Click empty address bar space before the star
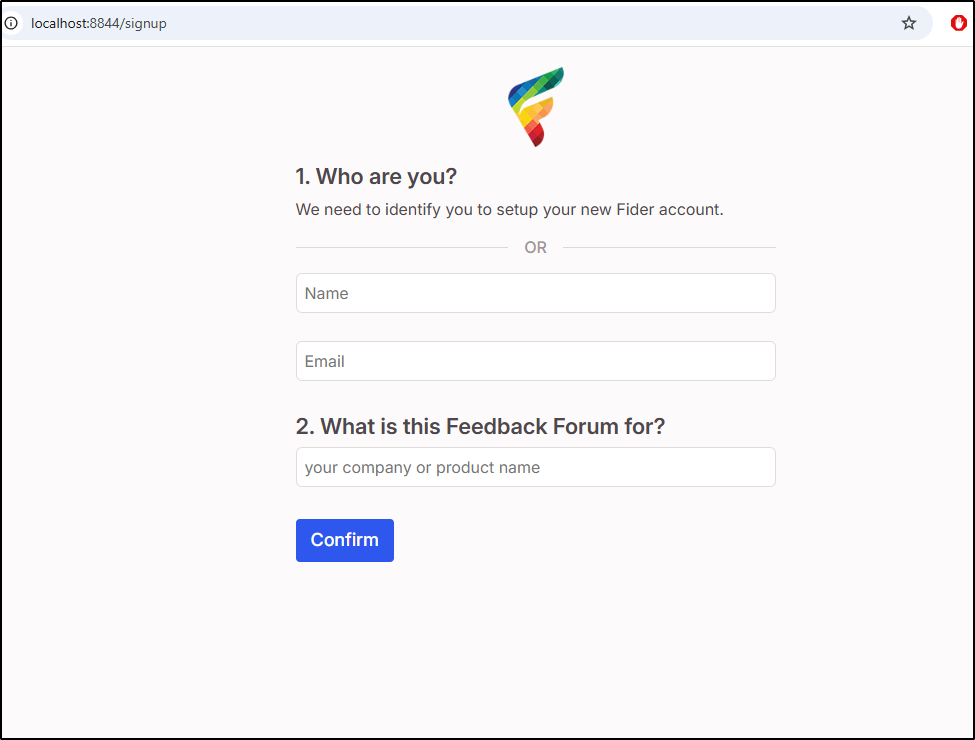Viewport: 975px width, 740px height. pyautogui.click(x=529, y=24)
